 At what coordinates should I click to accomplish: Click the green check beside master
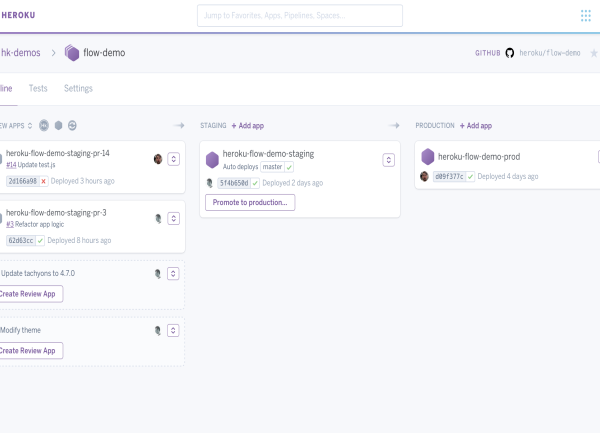[x=289, y=167]
